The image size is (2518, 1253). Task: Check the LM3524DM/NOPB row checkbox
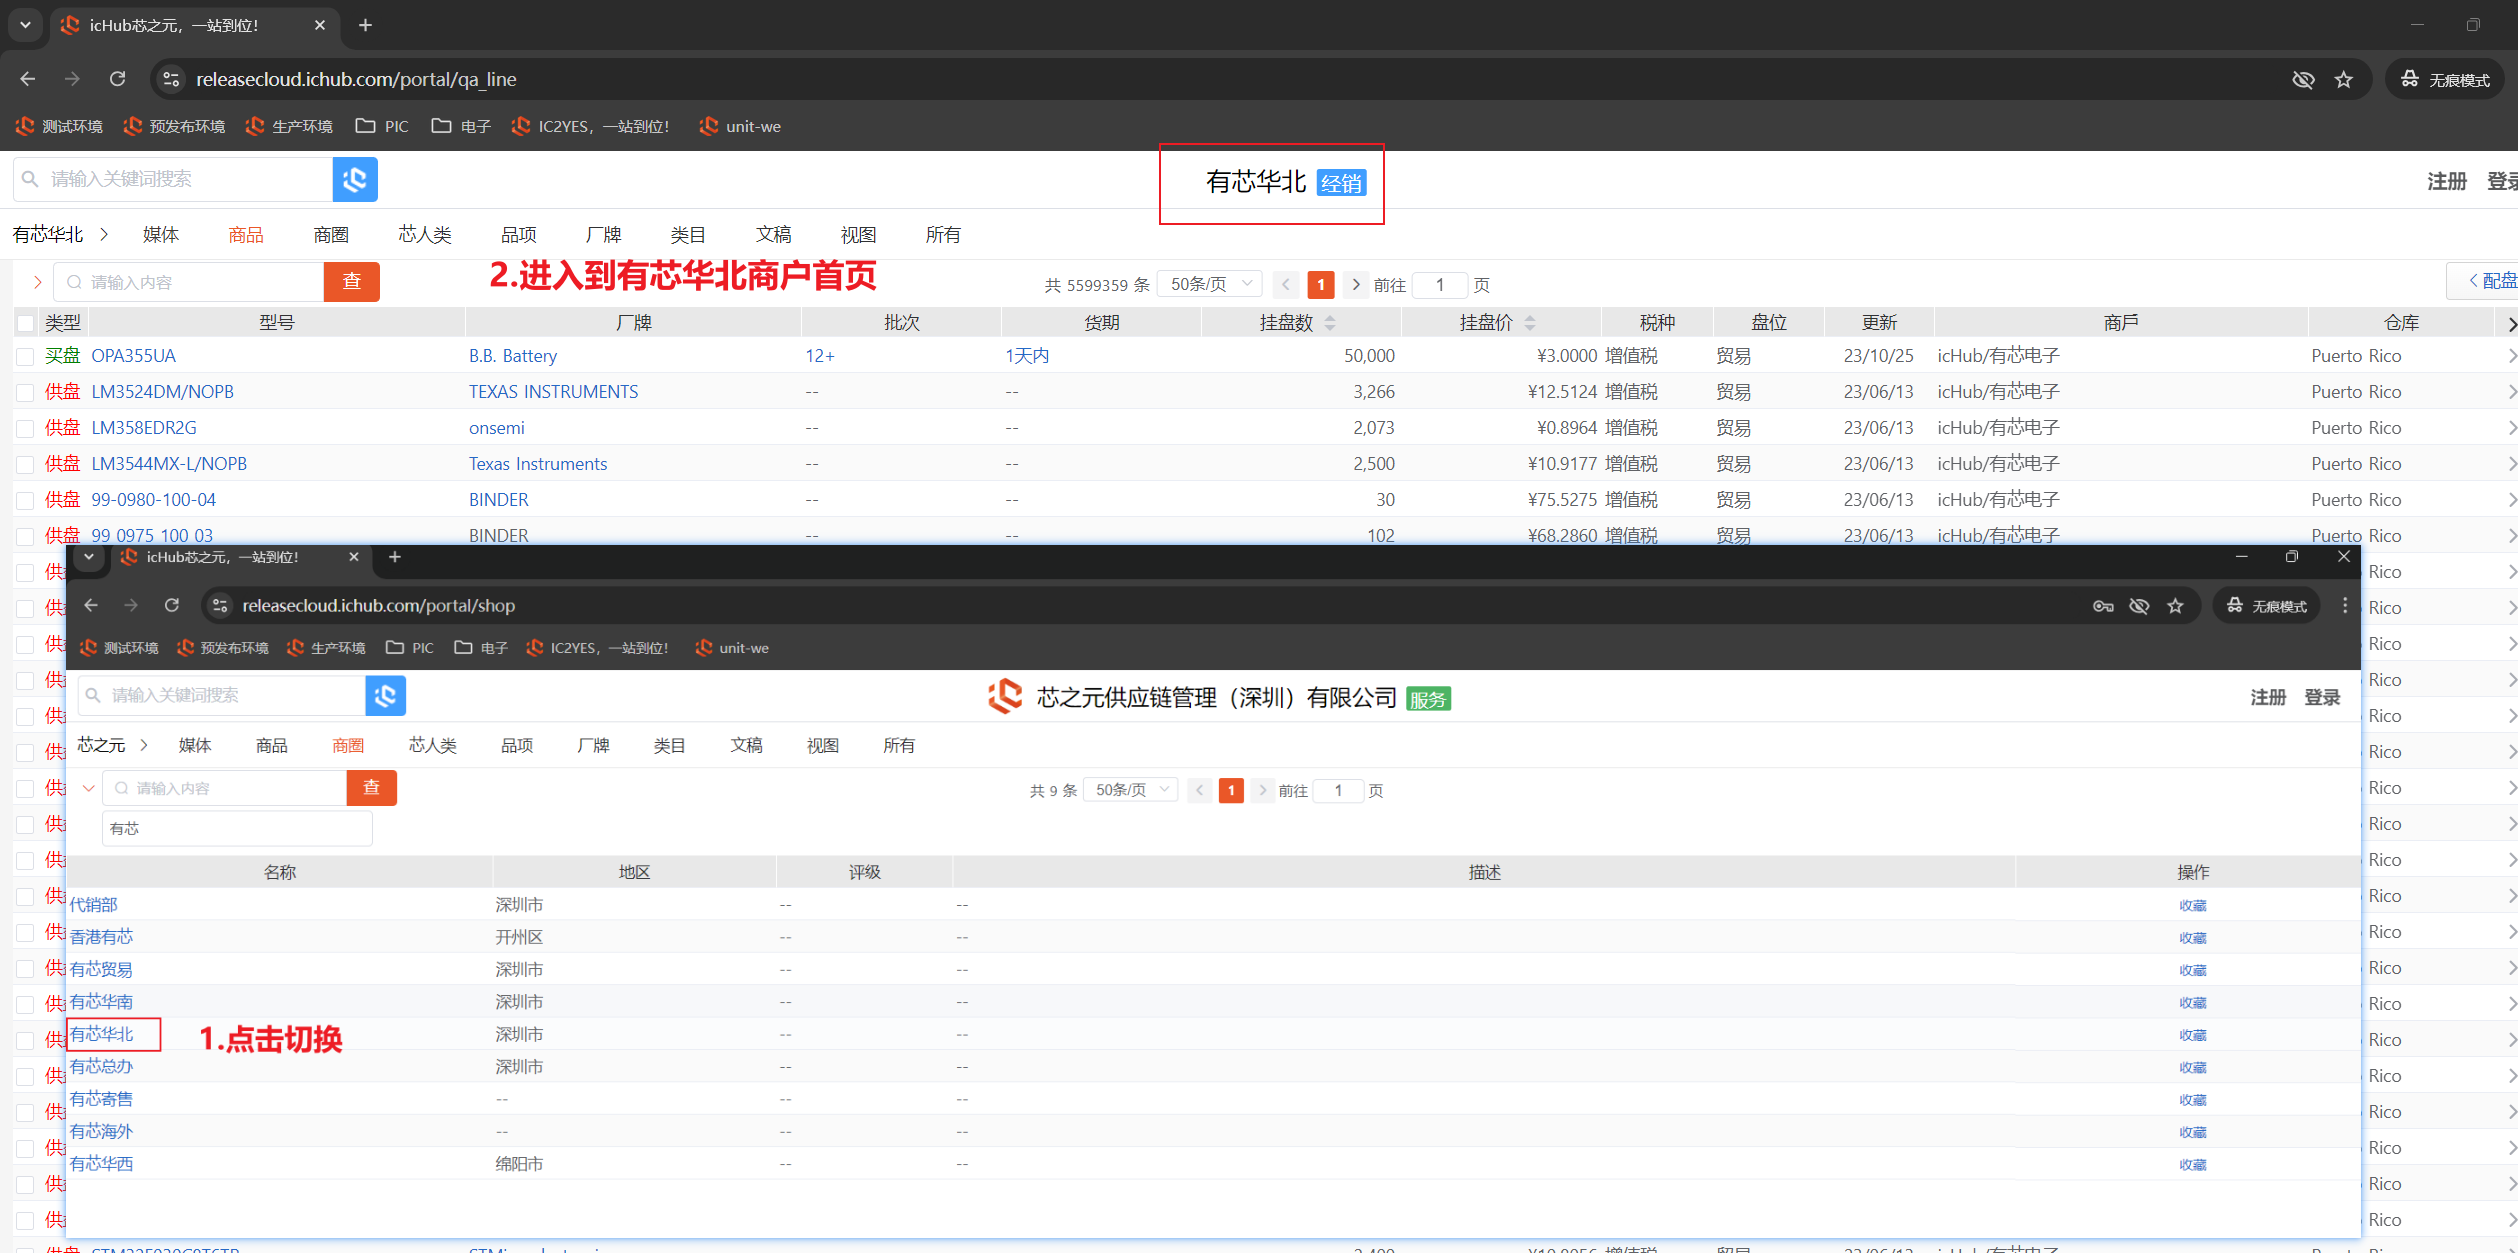pyautogui.click(x=25, y=392)
